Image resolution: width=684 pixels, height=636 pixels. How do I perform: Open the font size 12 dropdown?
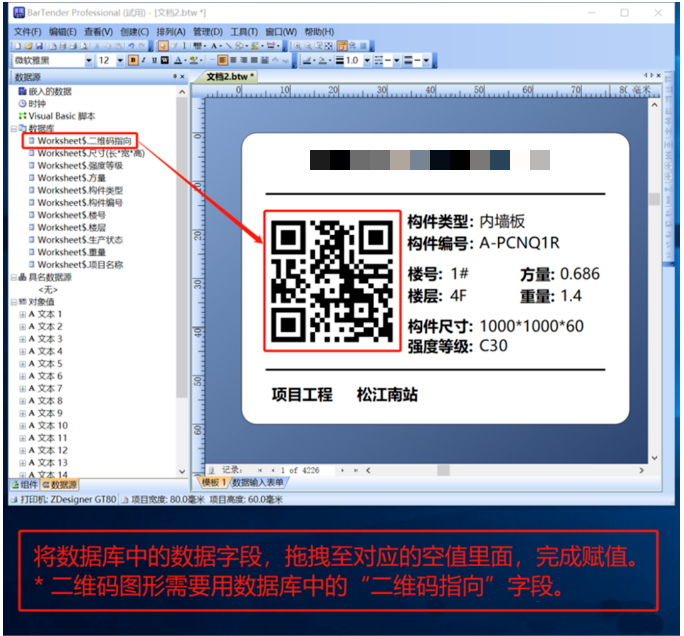tap(120, 60)
